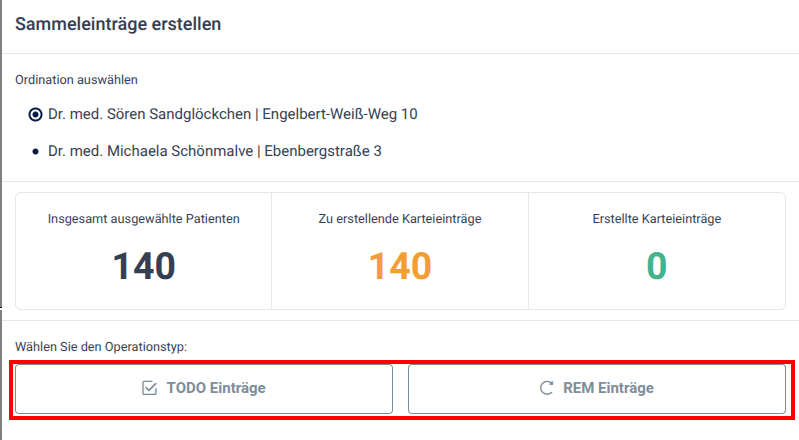799x440 pixels.
Task: Click the REM Einträge button text
Action: (608, 388)
